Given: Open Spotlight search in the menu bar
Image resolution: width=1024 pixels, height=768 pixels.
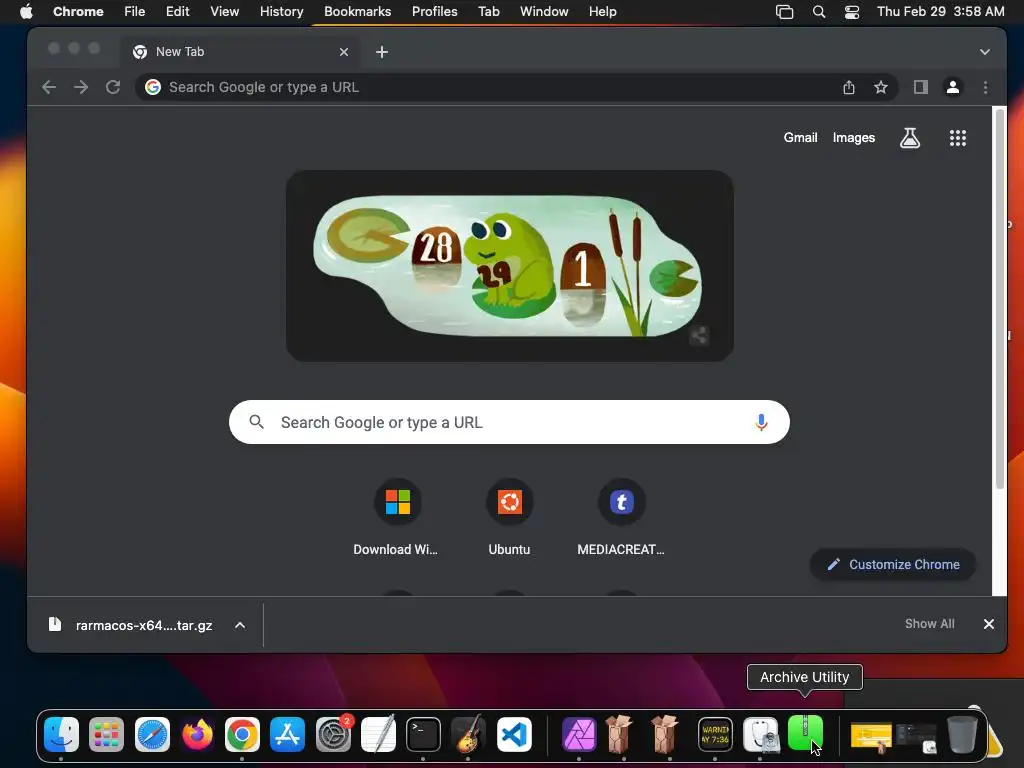Looking at the screenshot, I should pos(818,11).
